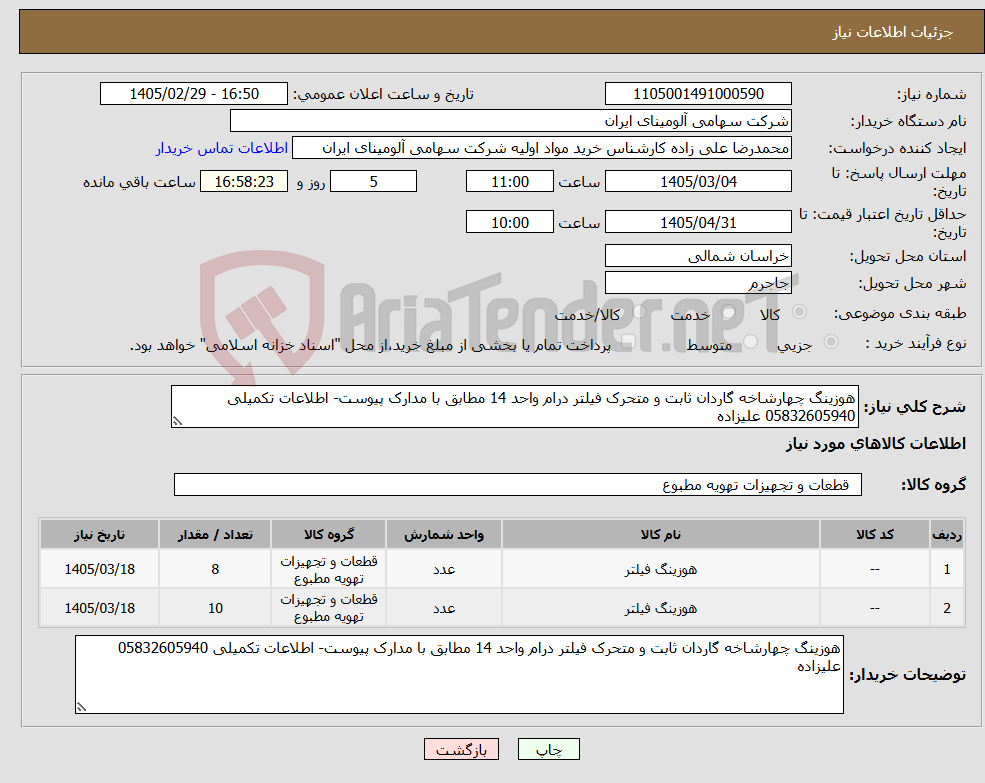
Task: Click the گروه کالا column header
Action: (329, 534)
